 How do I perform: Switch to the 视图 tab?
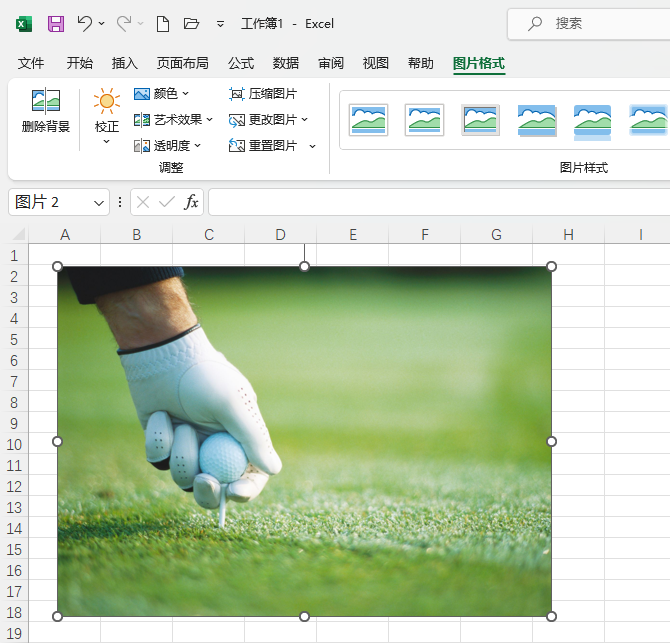376,63
